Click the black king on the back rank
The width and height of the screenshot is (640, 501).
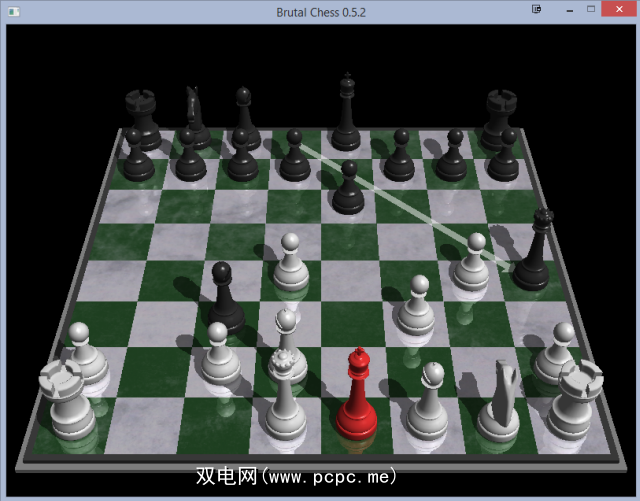pyautogui.click(x=346, y=112)
